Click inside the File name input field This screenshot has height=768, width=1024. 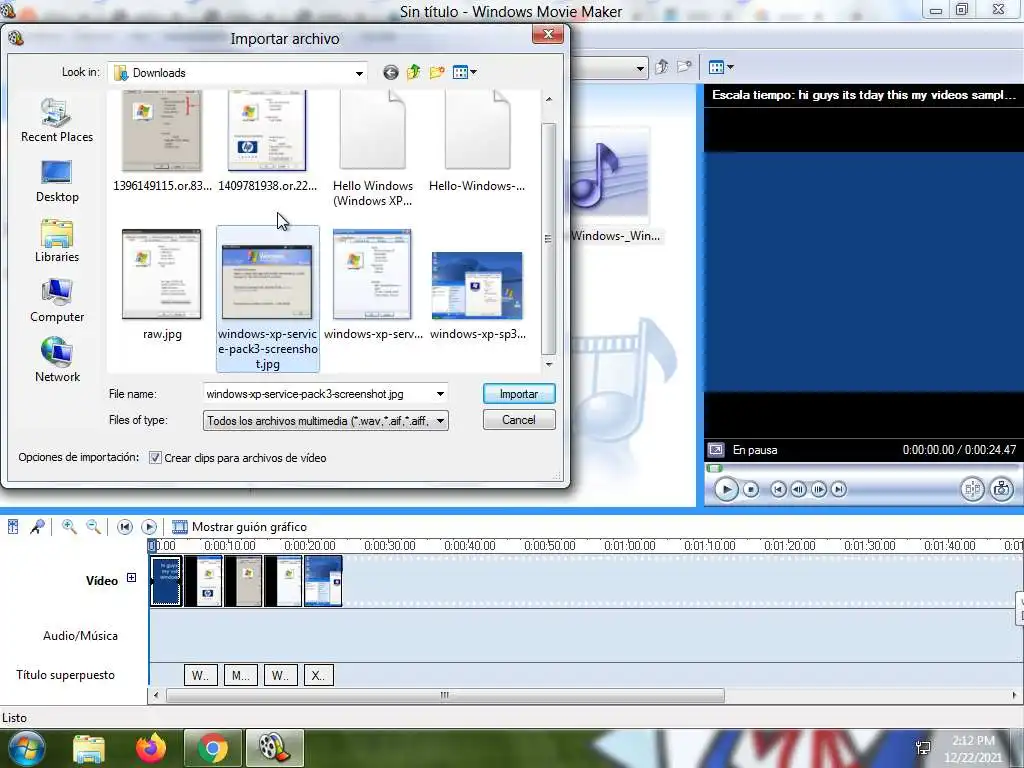[x=319, y=394]
